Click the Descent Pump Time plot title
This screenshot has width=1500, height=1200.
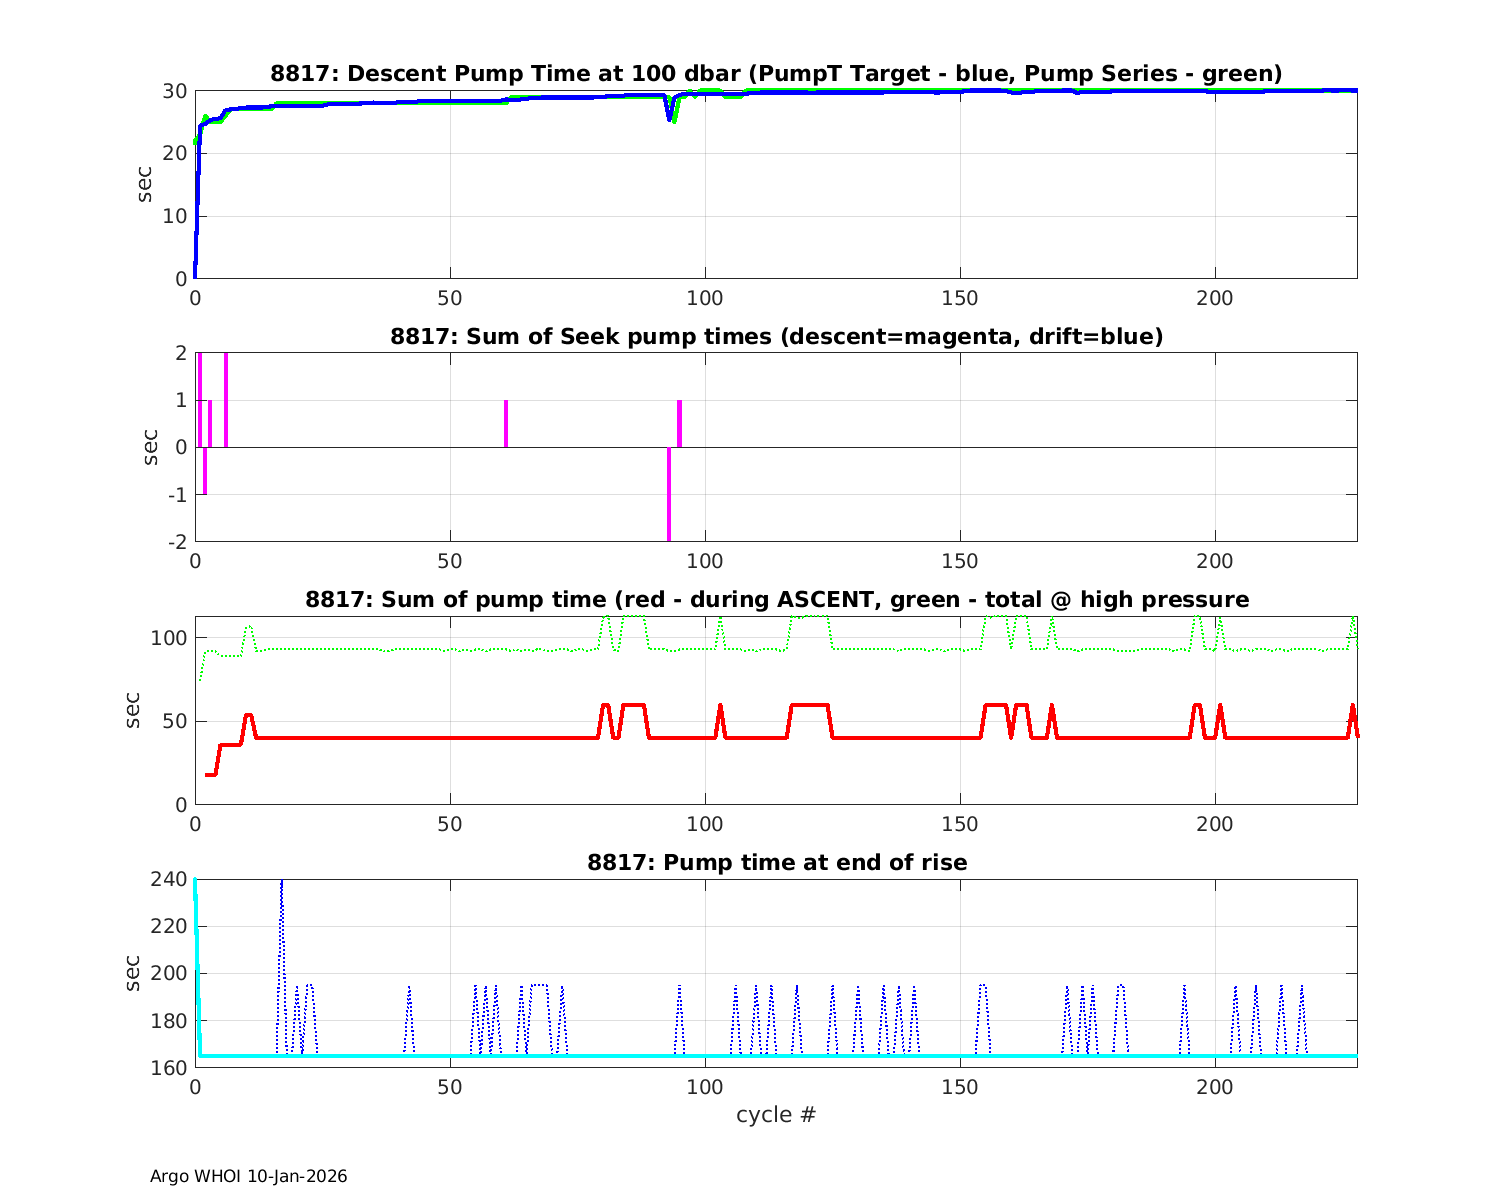776,73
